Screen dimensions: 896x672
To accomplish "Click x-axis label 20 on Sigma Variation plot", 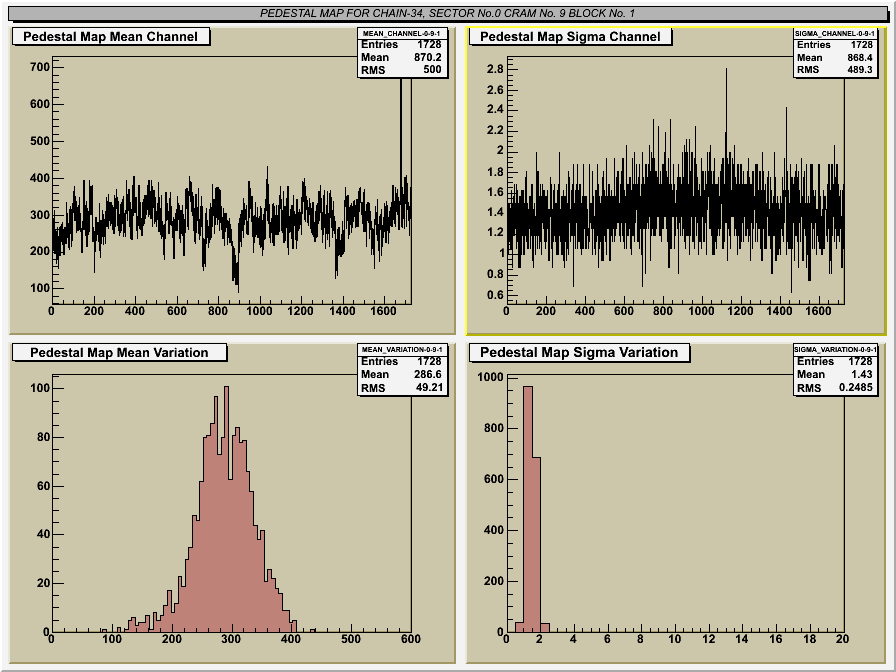I will pyautogui.click(x=842, y=639).
